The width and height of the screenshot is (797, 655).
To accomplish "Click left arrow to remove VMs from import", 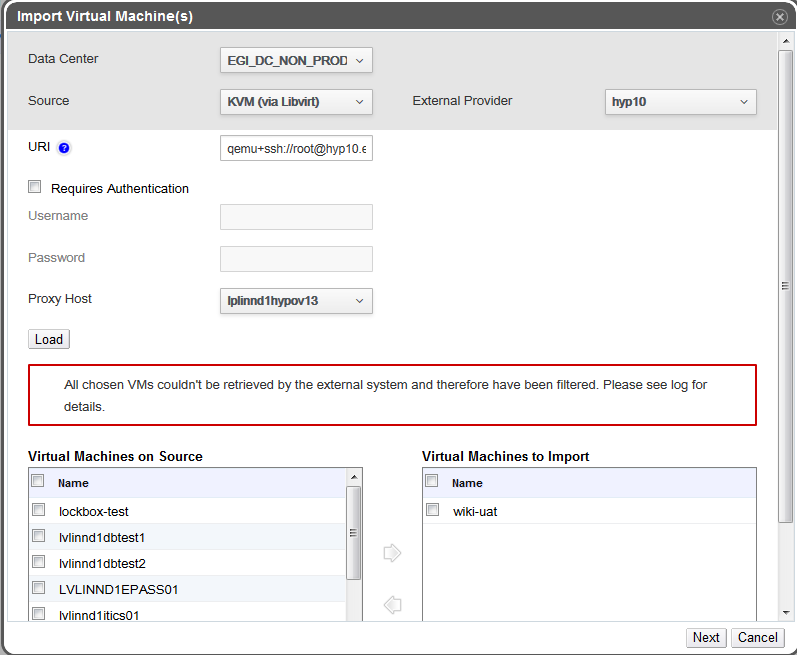I will (x=392, y=604).
